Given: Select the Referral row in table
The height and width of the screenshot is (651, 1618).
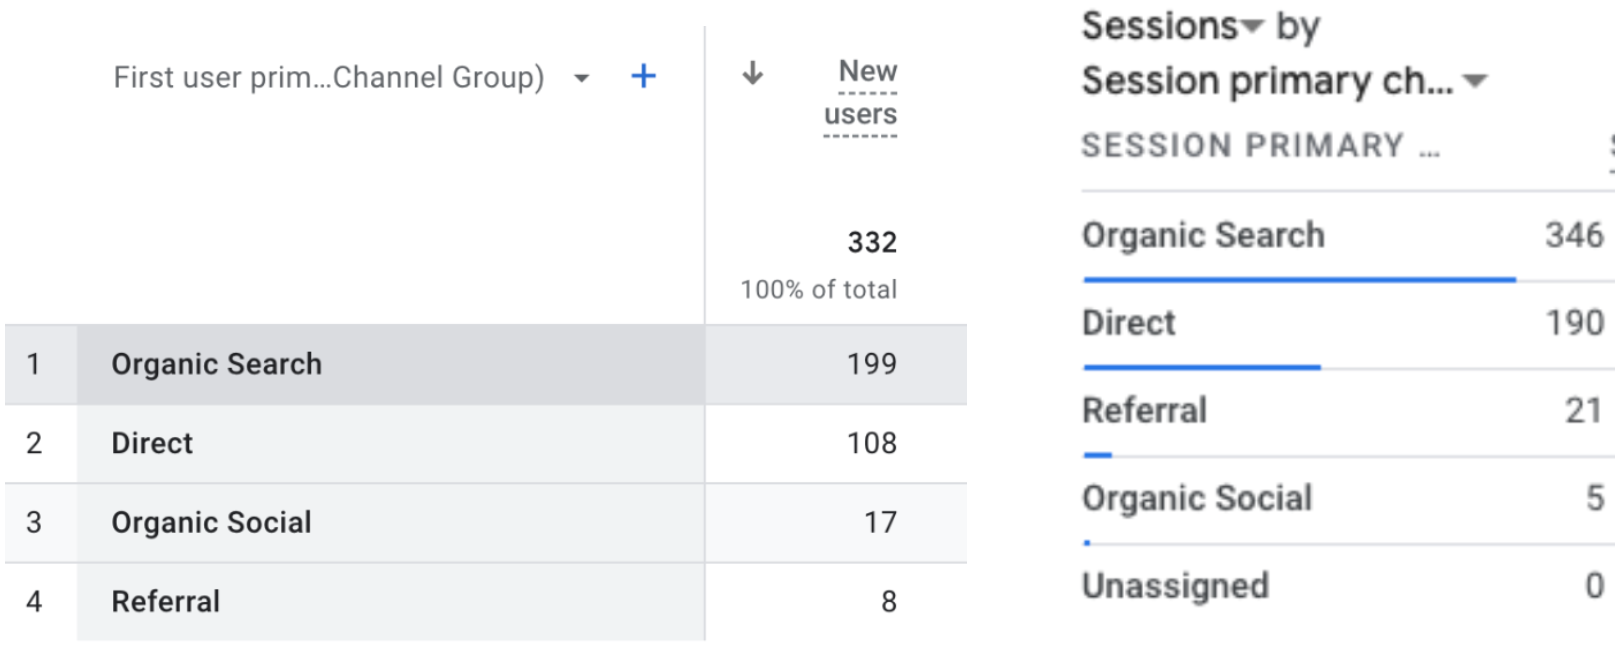Looking at the screenshot, I should pos(165,601).
